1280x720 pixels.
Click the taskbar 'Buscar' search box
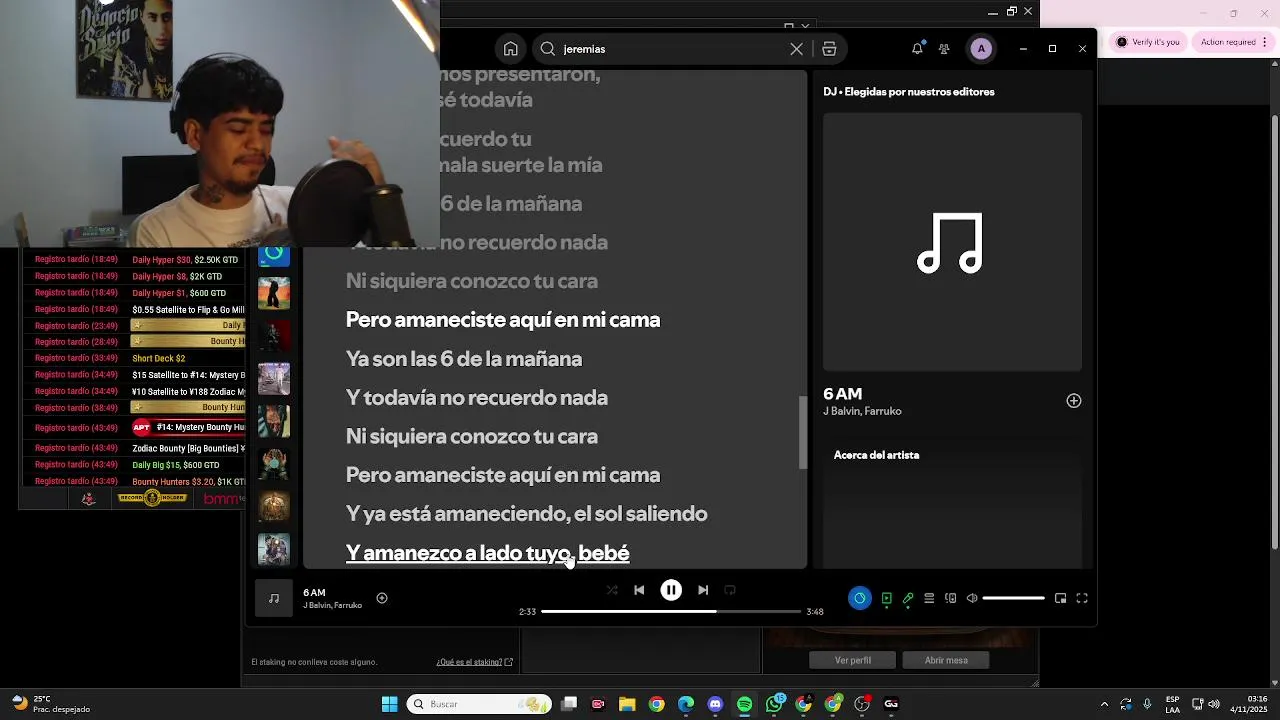pyautogui.click(x=480, y=704)
